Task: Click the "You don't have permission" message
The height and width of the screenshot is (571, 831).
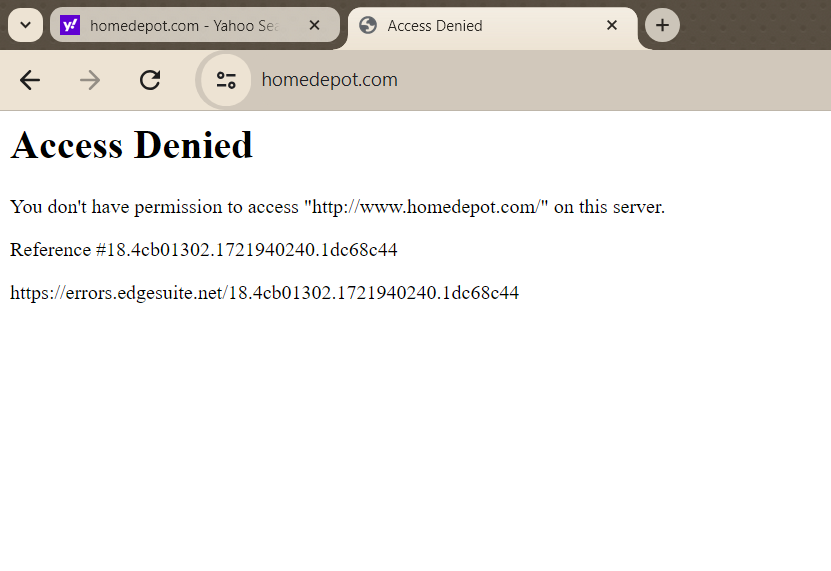Action: tap(337, 207)
